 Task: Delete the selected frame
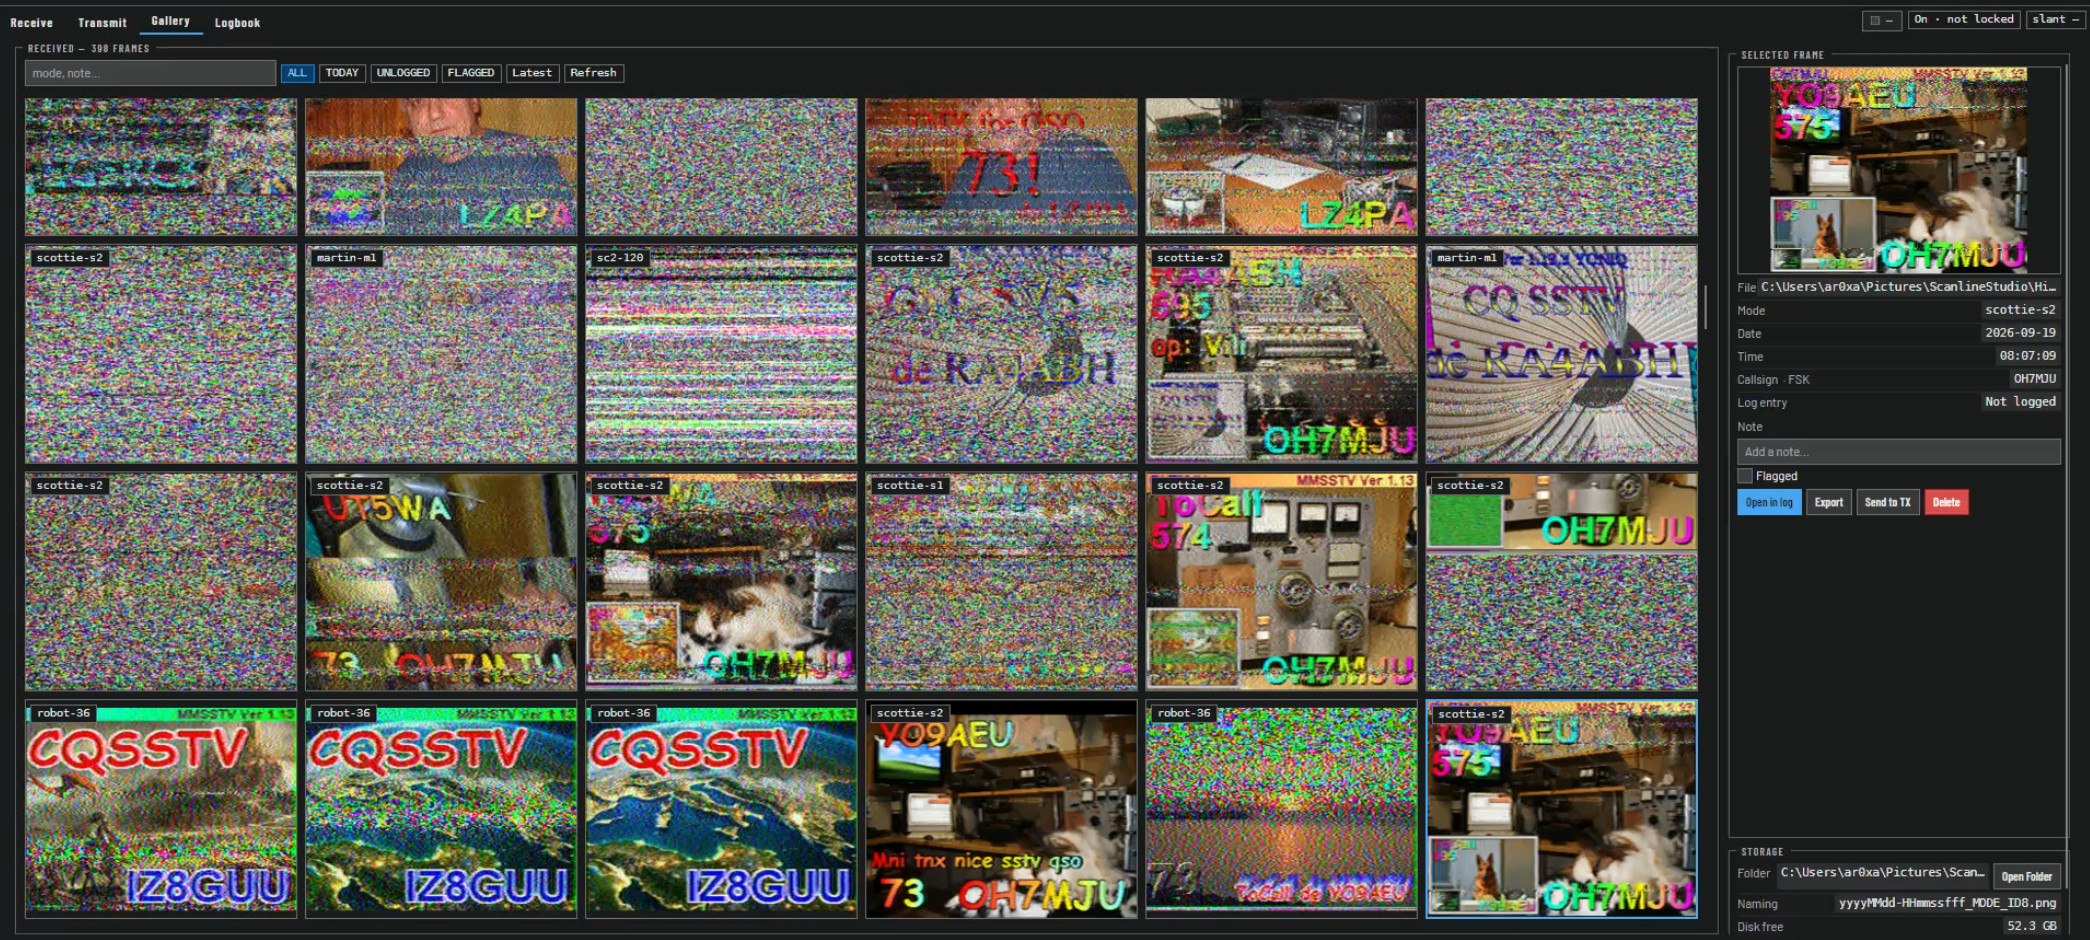(x=1946, y=502)
